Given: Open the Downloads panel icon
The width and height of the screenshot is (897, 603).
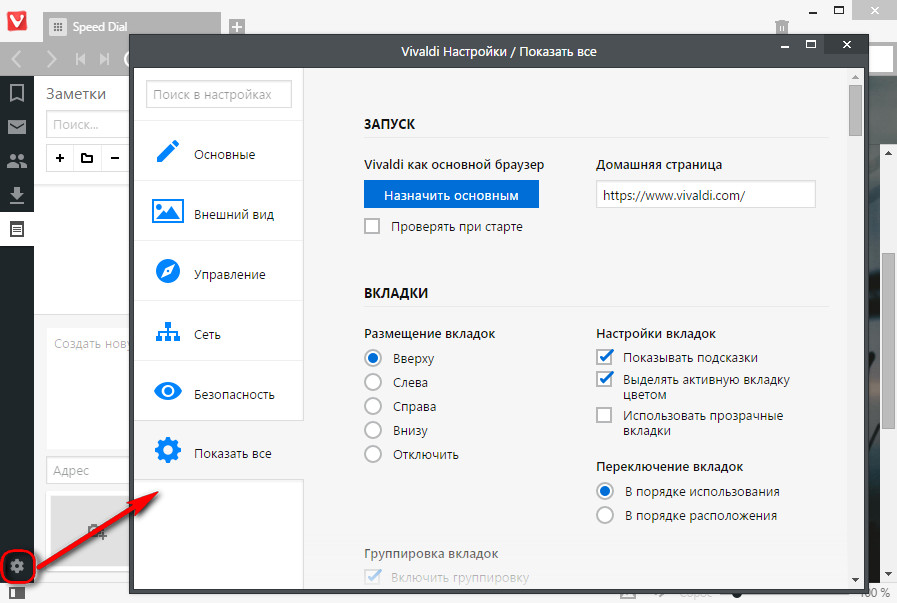Looking at the screenshot, I should [x=17, y=196].
